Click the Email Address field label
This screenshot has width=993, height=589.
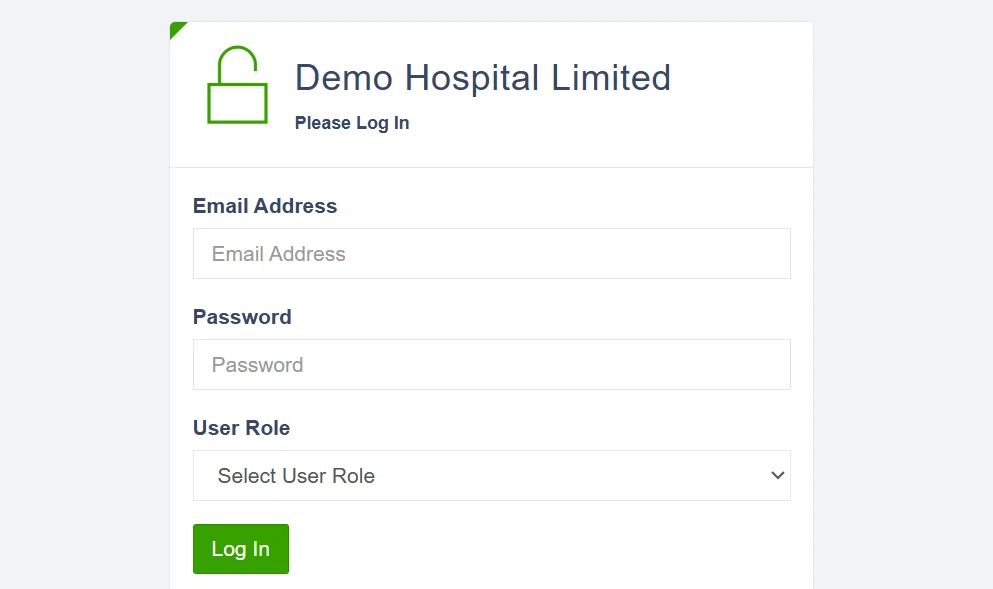[x=265, y=206]
